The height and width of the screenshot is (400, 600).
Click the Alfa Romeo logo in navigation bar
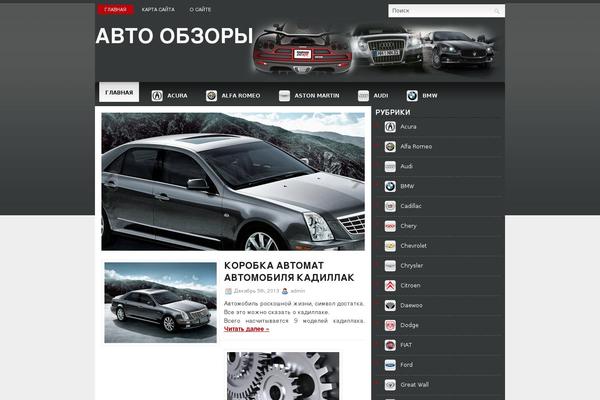[x=211, y=96]
